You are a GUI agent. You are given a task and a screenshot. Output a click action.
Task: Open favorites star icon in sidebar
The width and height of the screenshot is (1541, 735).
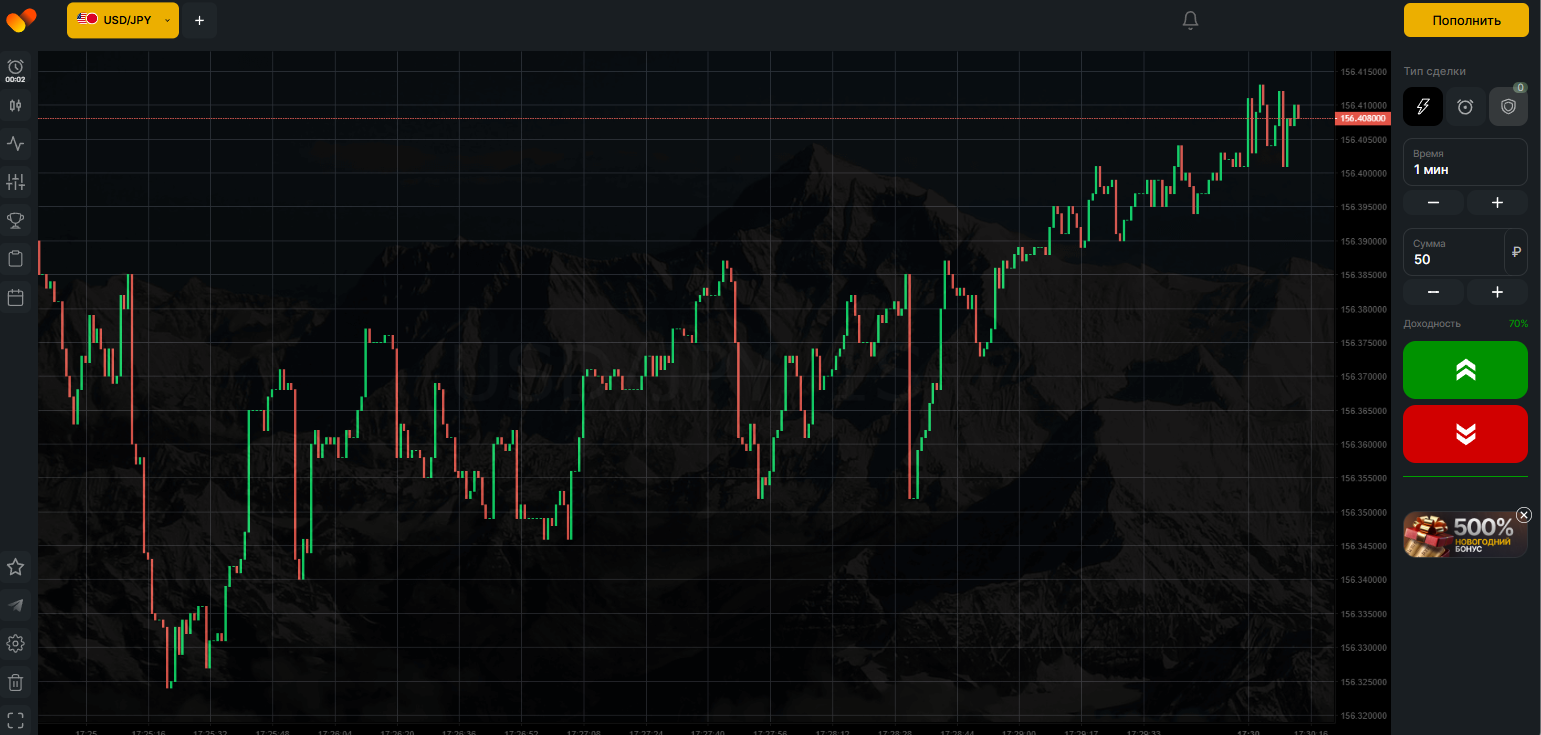15,567
